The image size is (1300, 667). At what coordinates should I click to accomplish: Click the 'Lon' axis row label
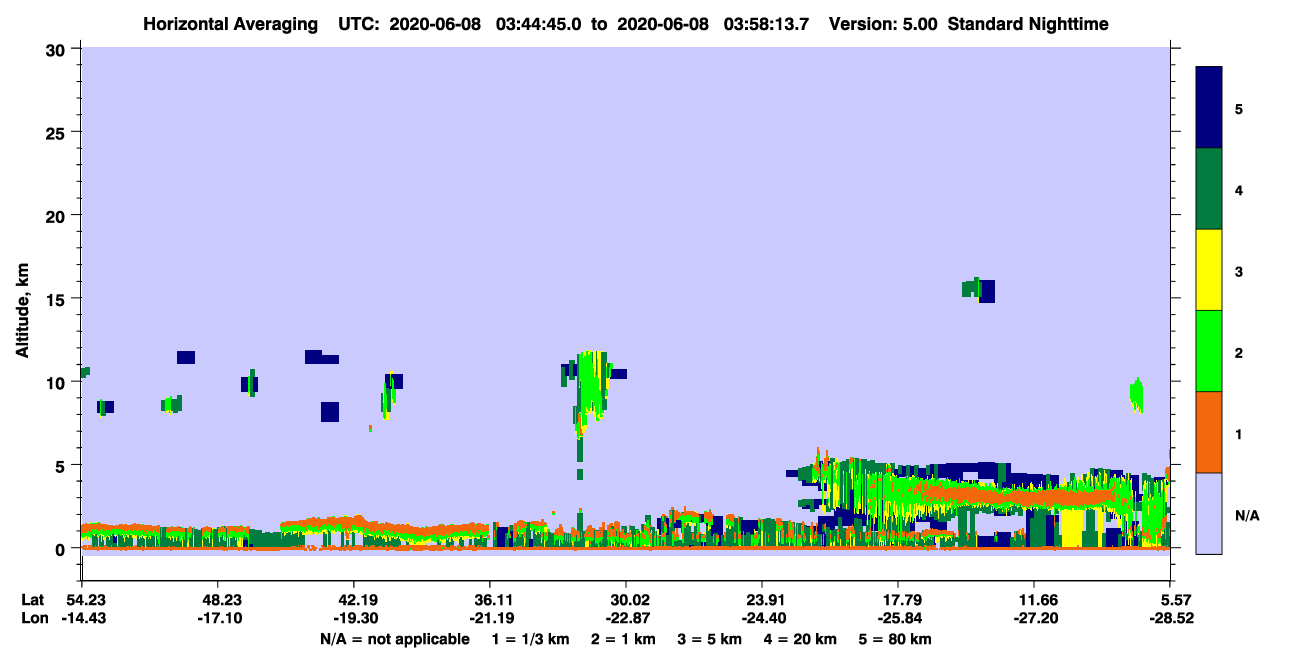tap(33, 619)
